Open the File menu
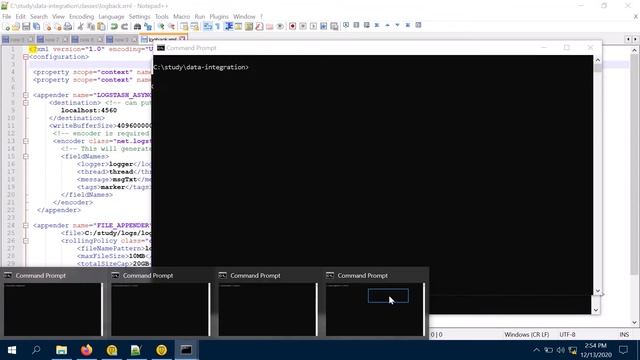 pos(7,16)
